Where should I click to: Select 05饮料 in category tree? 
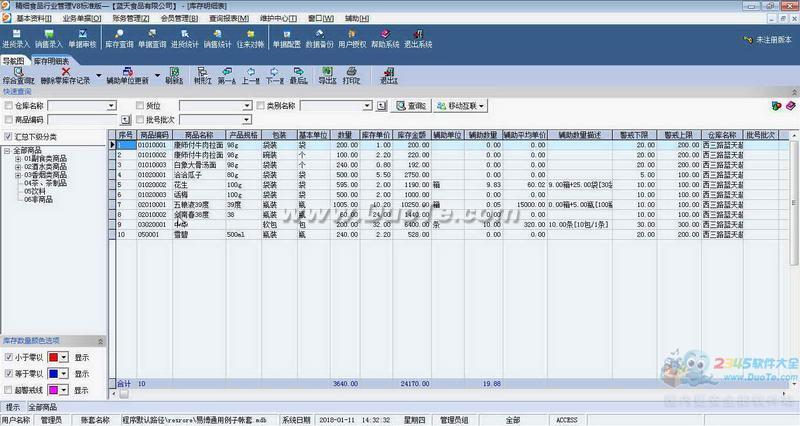coord(35,191)
